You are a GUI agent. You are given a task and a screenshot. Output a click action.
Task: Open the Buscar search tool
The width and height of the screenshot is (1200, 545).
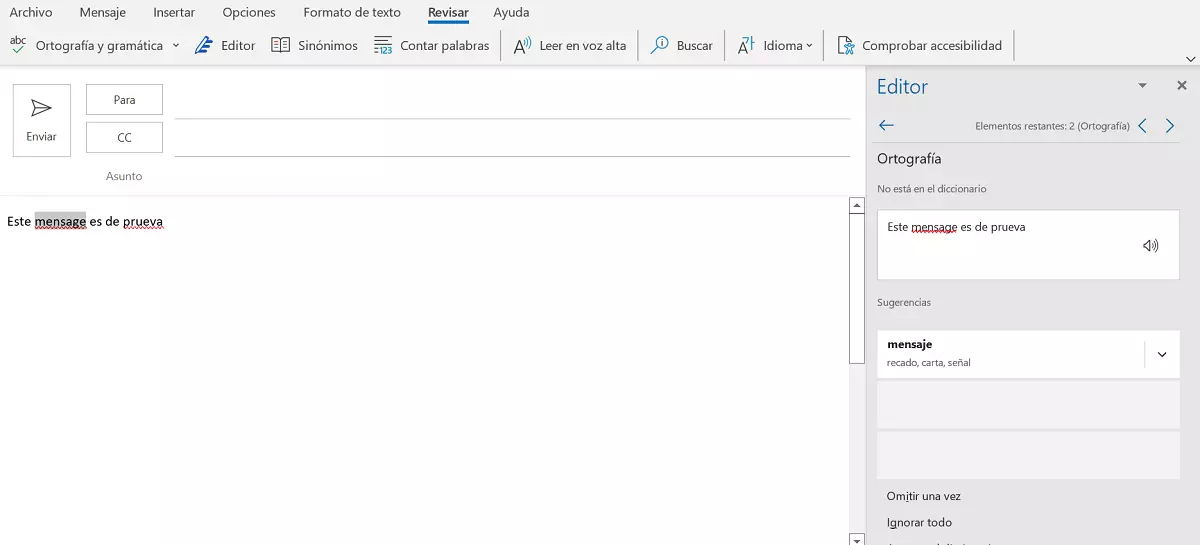(x=681, y=45)
